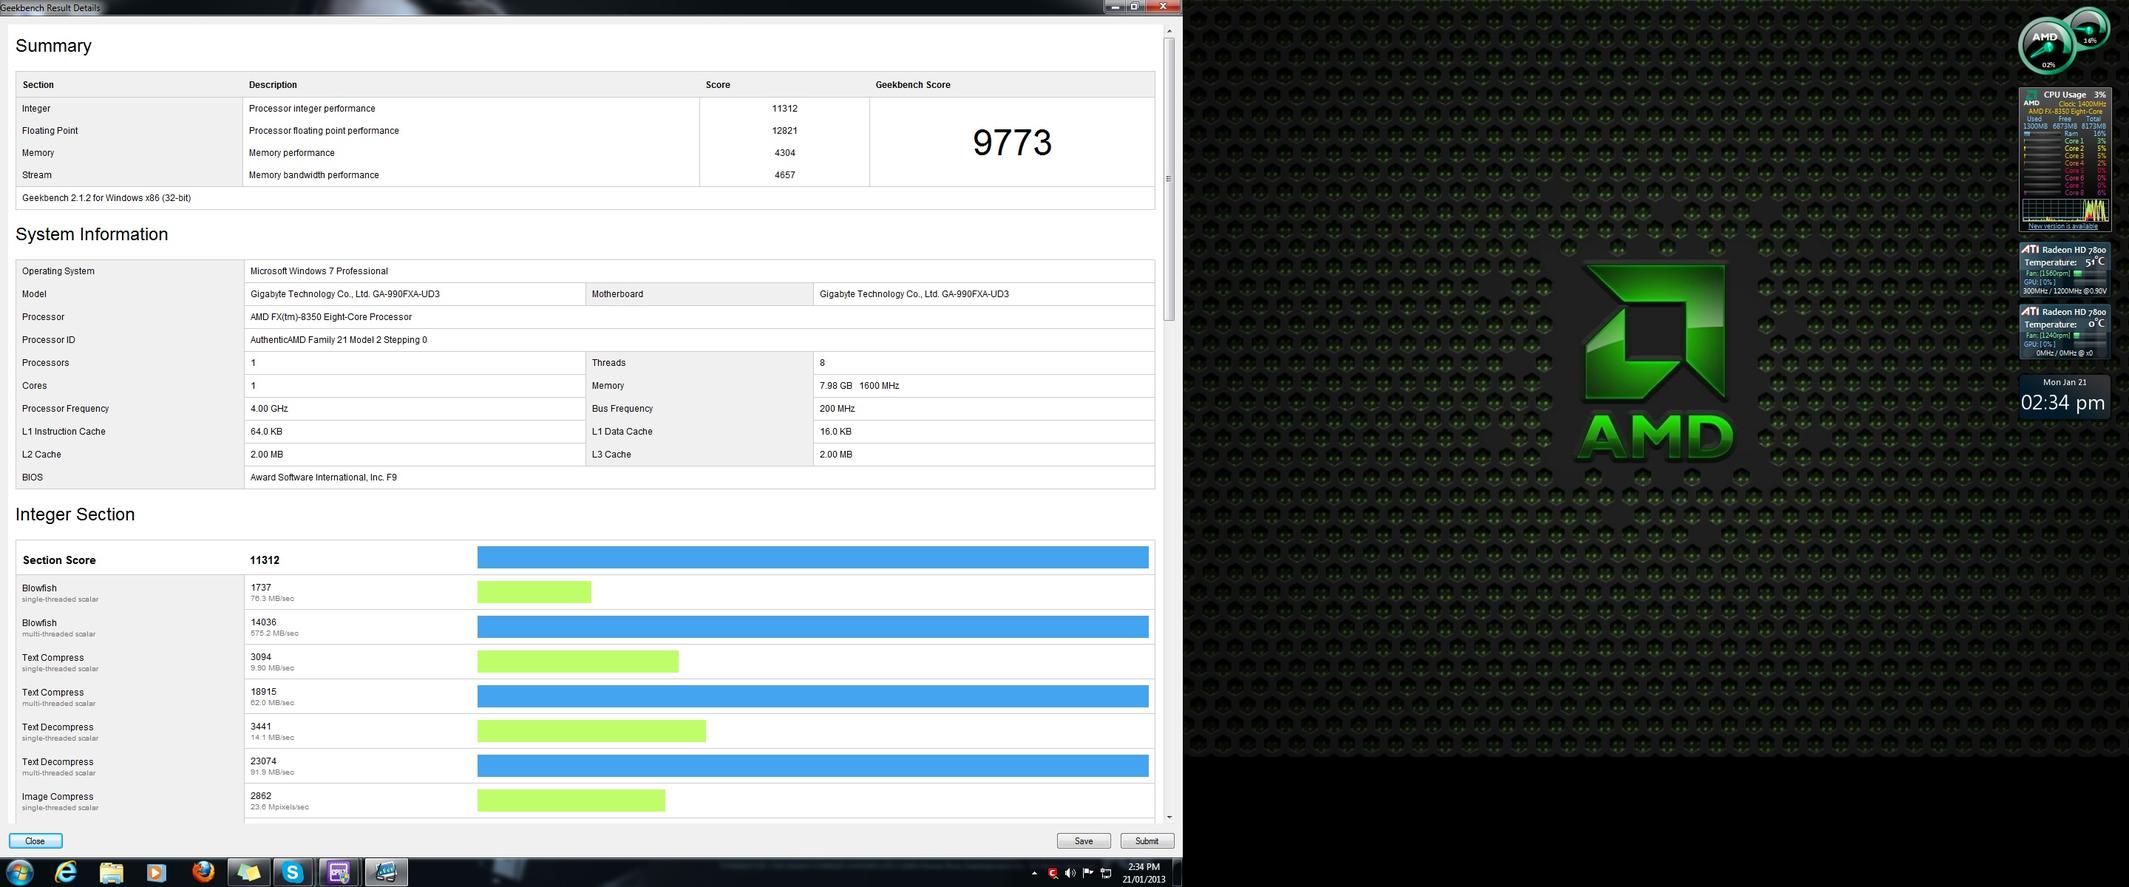Viewport: 2129px width, 887px height.
Task: Click the blue Section Score bar
Action: (x=813, y=557)
